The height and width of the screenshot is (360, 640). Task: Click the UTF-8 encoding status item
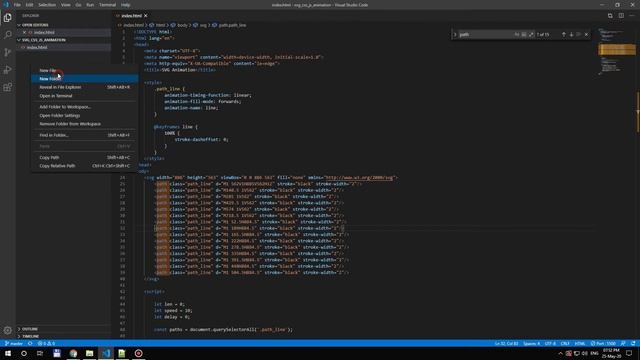point(550,343)
